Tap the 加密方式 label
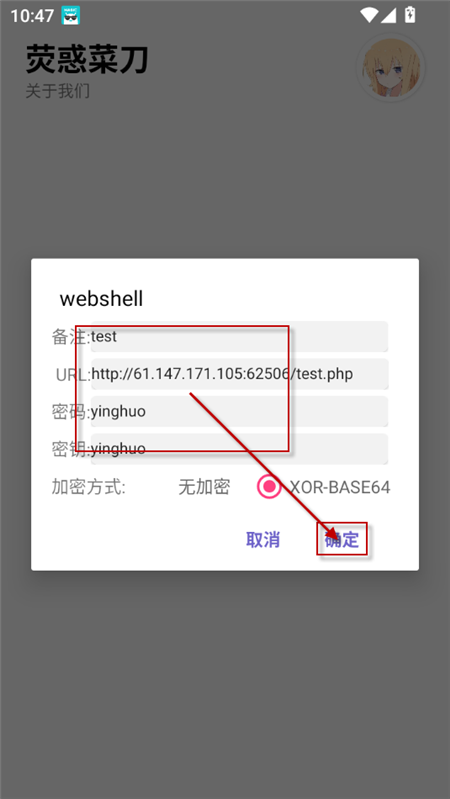This screenshot has width=450, height=799. tap(89, 487)
